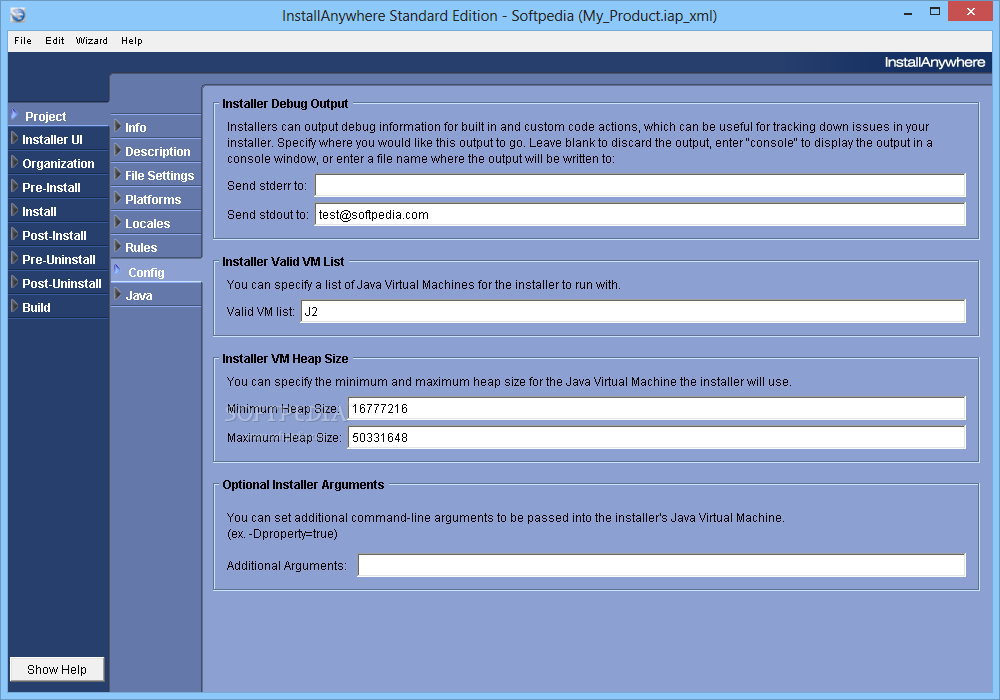Image resolution: width=1000 pixels, height=700 pixels.
Task: Close the InstallAnywhere window
Action: click(971, 11)
